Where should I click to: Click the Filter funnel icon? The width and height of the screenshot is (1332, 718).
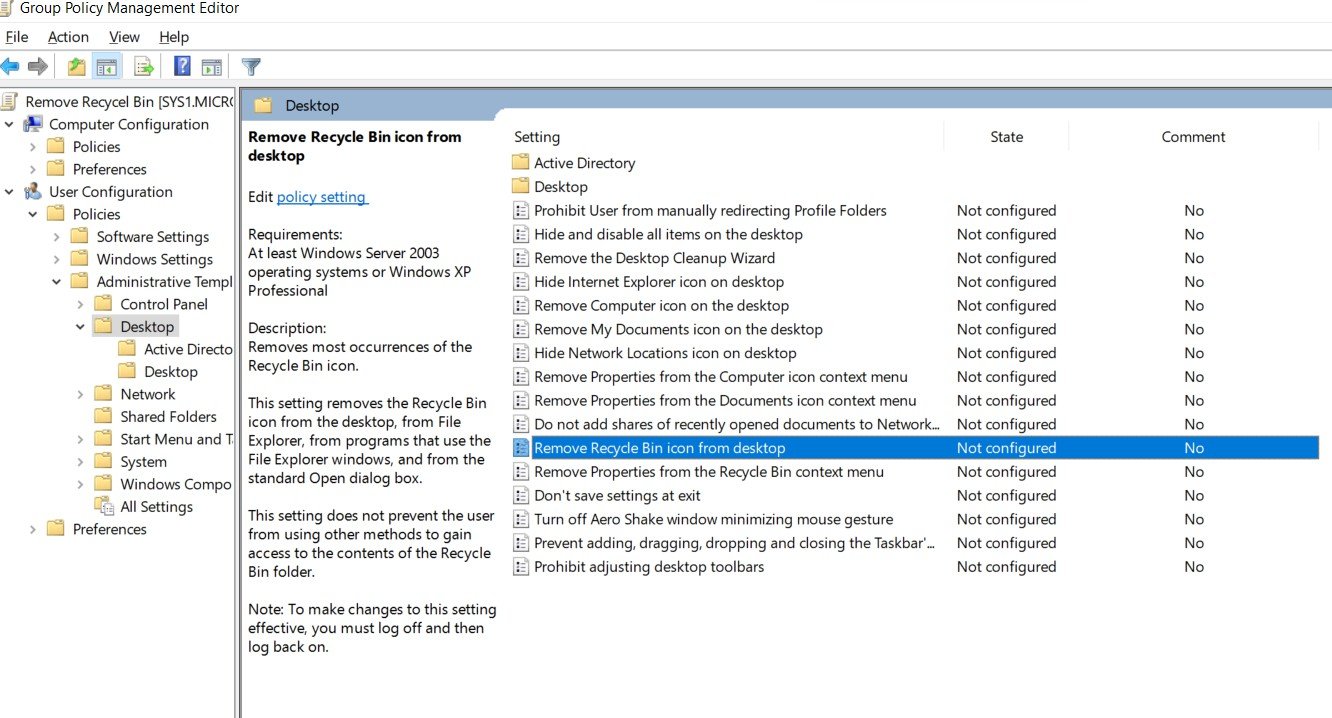click(251, 67)
